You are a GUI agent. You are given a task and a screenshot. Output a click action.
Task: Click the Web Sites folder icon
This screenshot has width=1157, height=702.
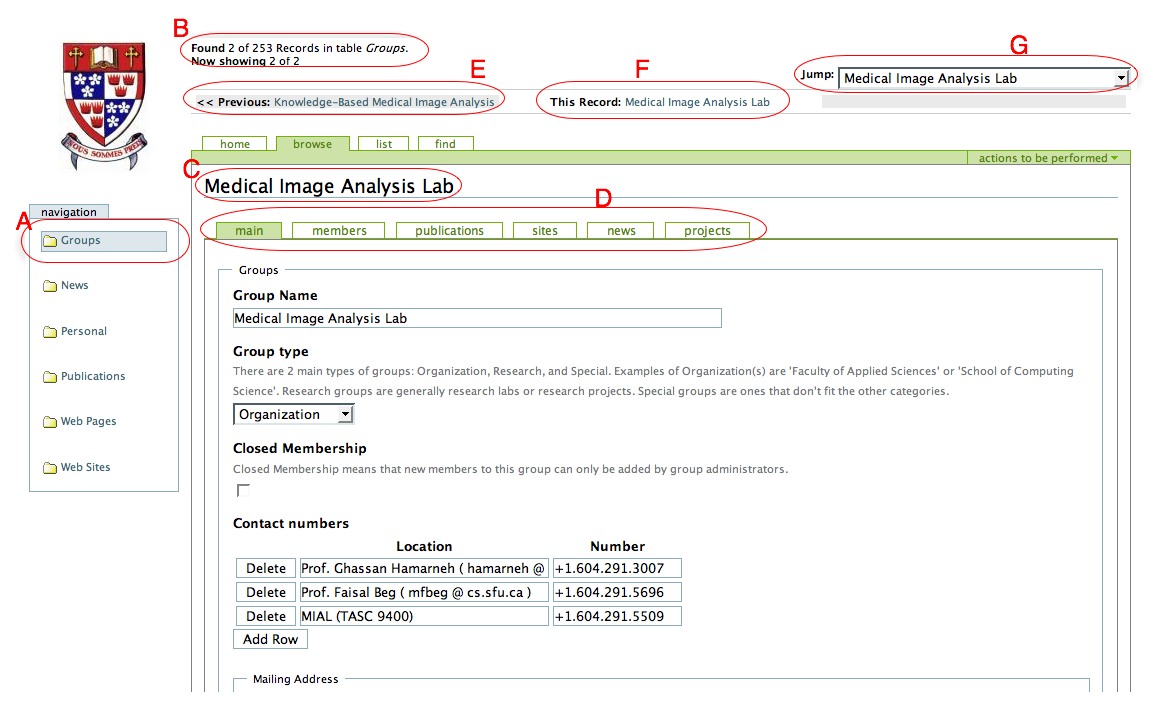click(x=50, y=468)
